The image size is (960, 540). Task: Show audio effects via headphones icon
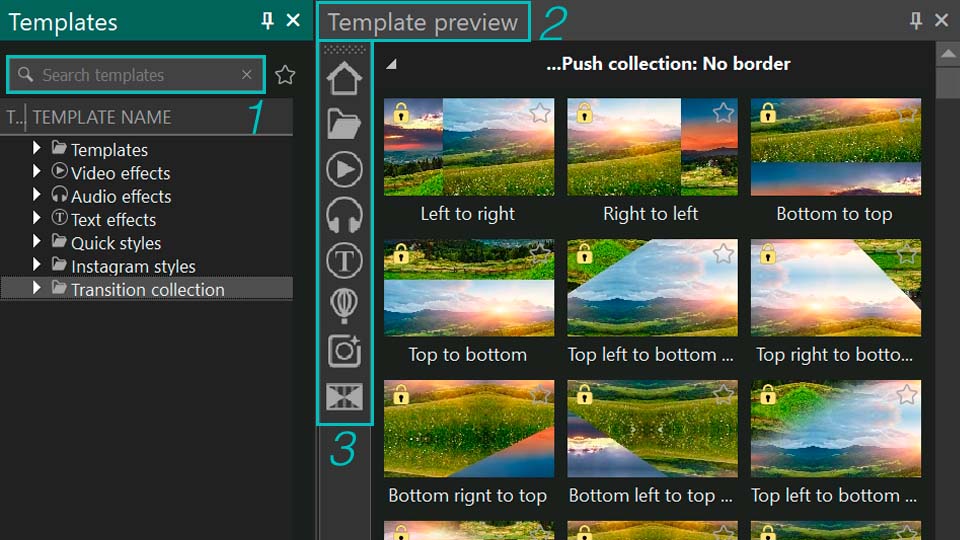[x=344, y=215]
